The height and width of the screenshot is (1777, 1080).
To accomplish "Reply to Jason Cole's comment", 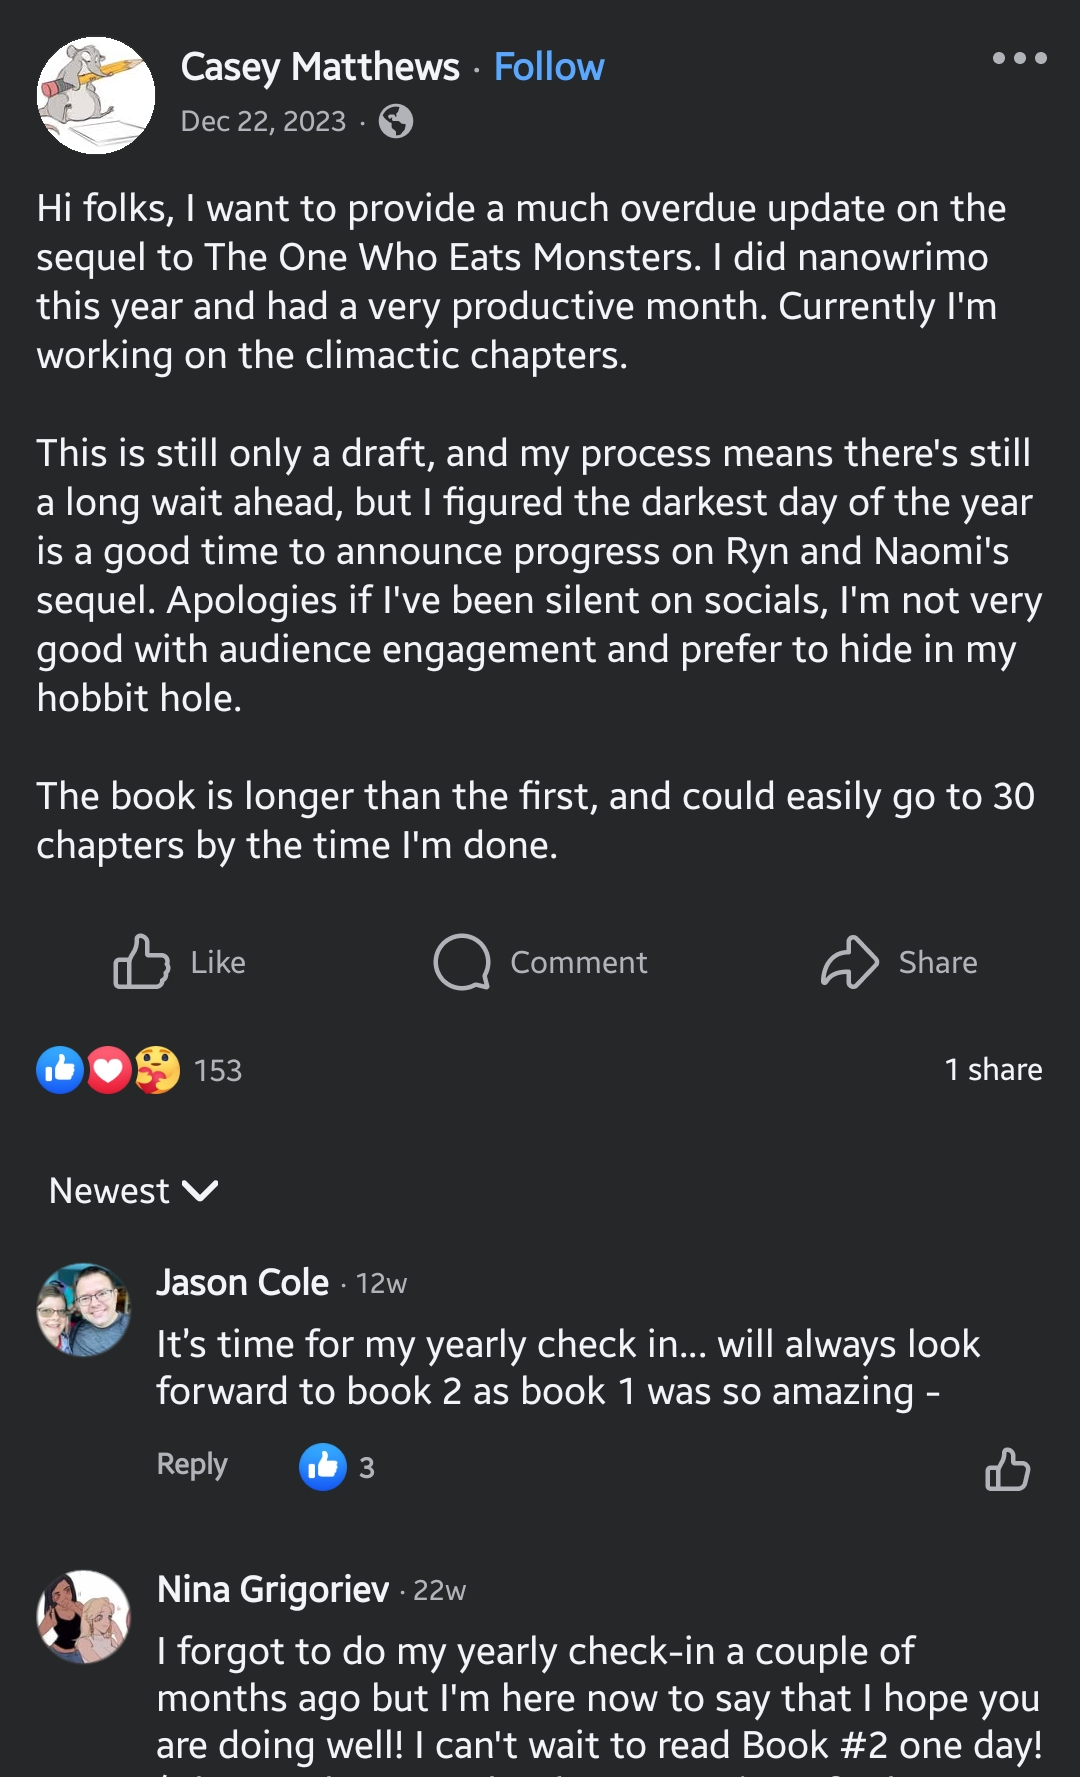I will click(x=192, y=1464).
